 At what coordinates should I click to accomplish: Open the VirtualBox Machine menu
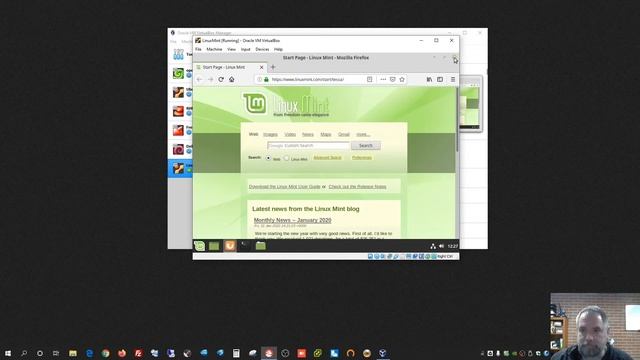[214, 49]
